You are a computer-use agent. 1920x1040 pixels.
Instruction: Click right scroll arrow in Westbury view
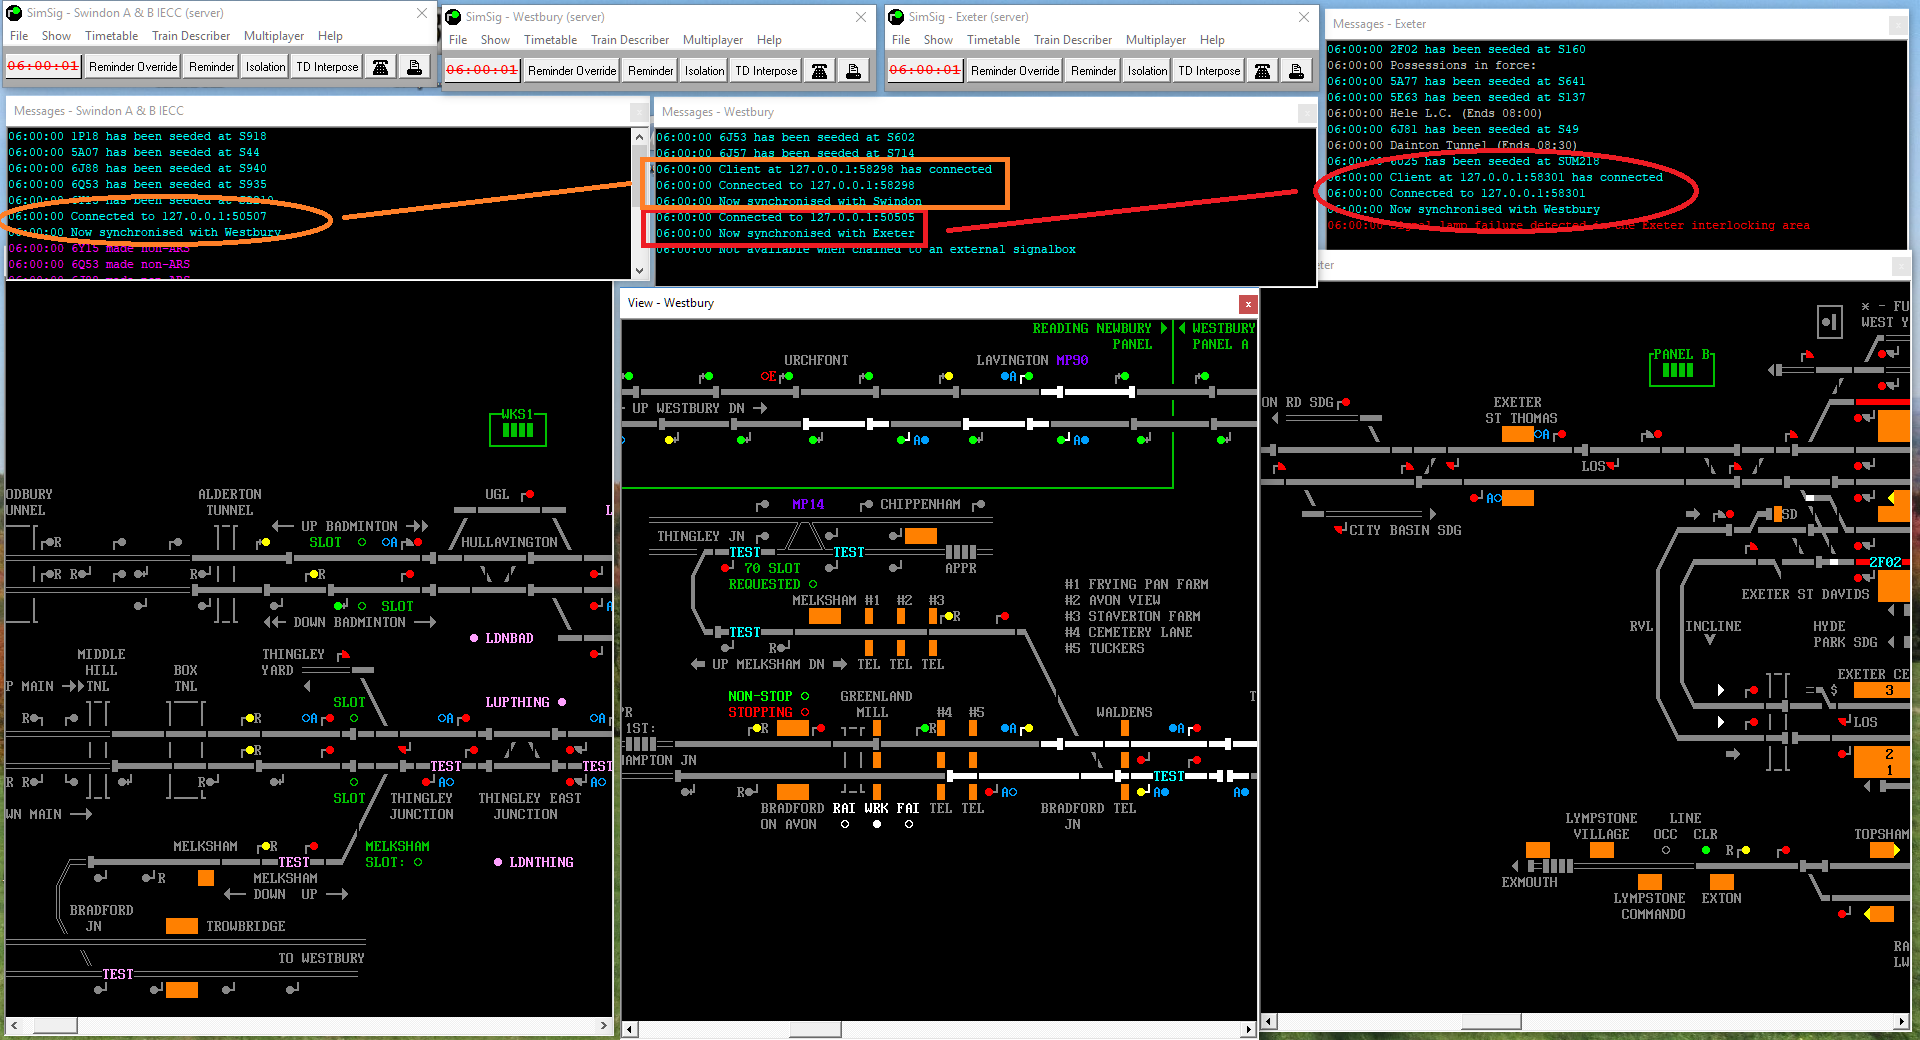1249,1029
